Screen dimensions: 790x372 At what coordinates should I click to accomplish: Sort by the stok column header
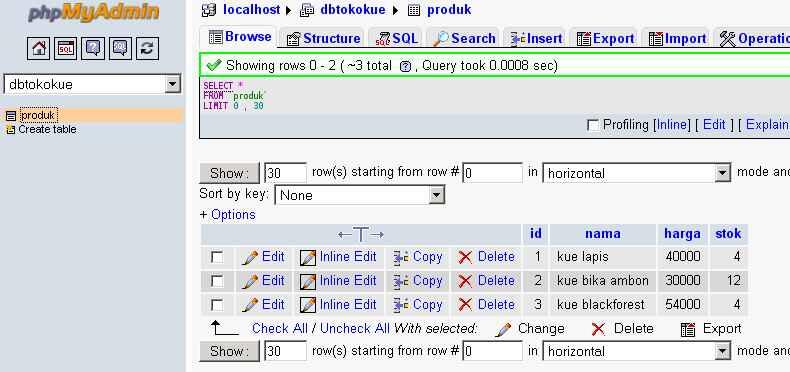click(728, 234)
